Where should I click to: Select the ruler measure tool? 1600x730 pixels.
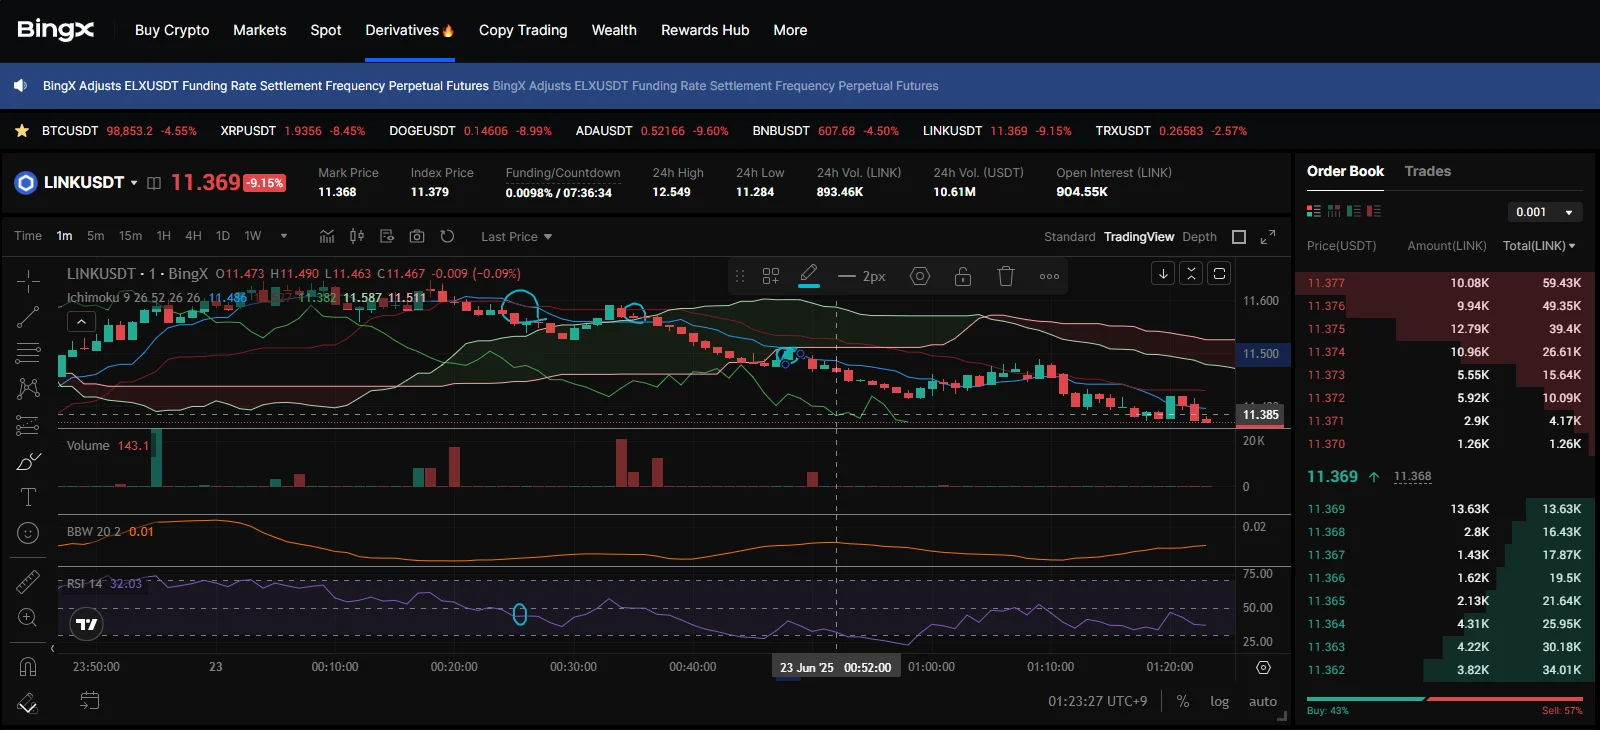pos(28,582)
